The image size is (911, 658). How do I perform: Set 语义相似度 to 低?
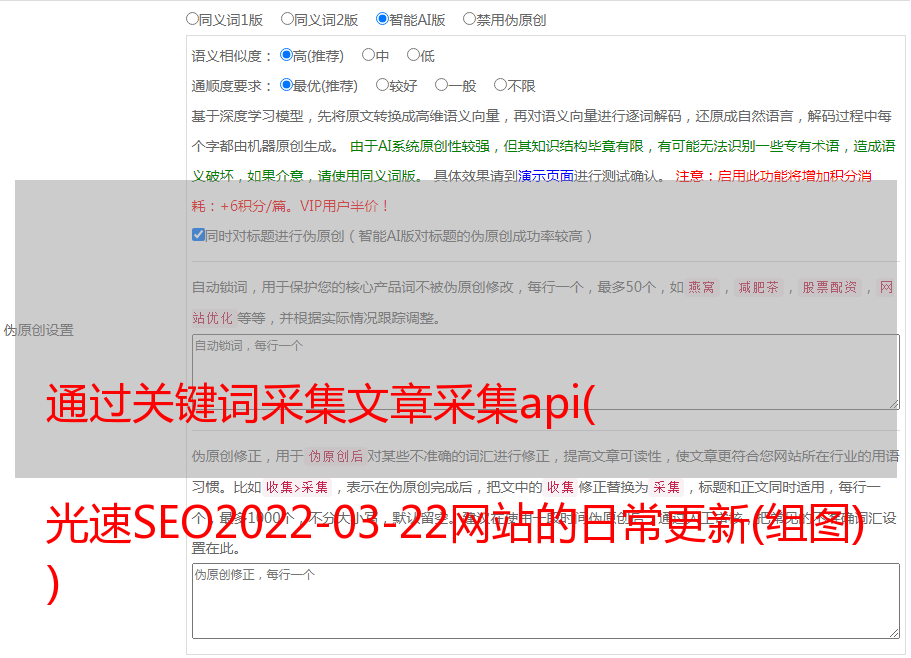tap(413, 55)
